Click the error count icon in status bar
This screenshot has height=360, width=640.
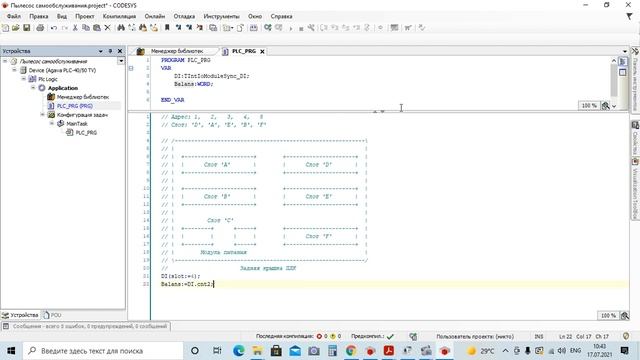coord(319,336)
